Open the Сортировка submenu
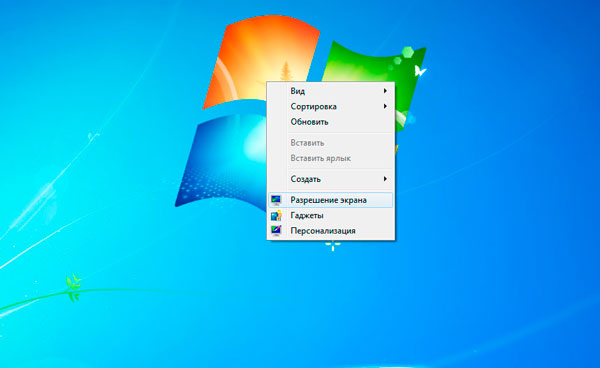The height and width of the screenshot is (368, 600). pyautogui.click(x=331, y=106)
